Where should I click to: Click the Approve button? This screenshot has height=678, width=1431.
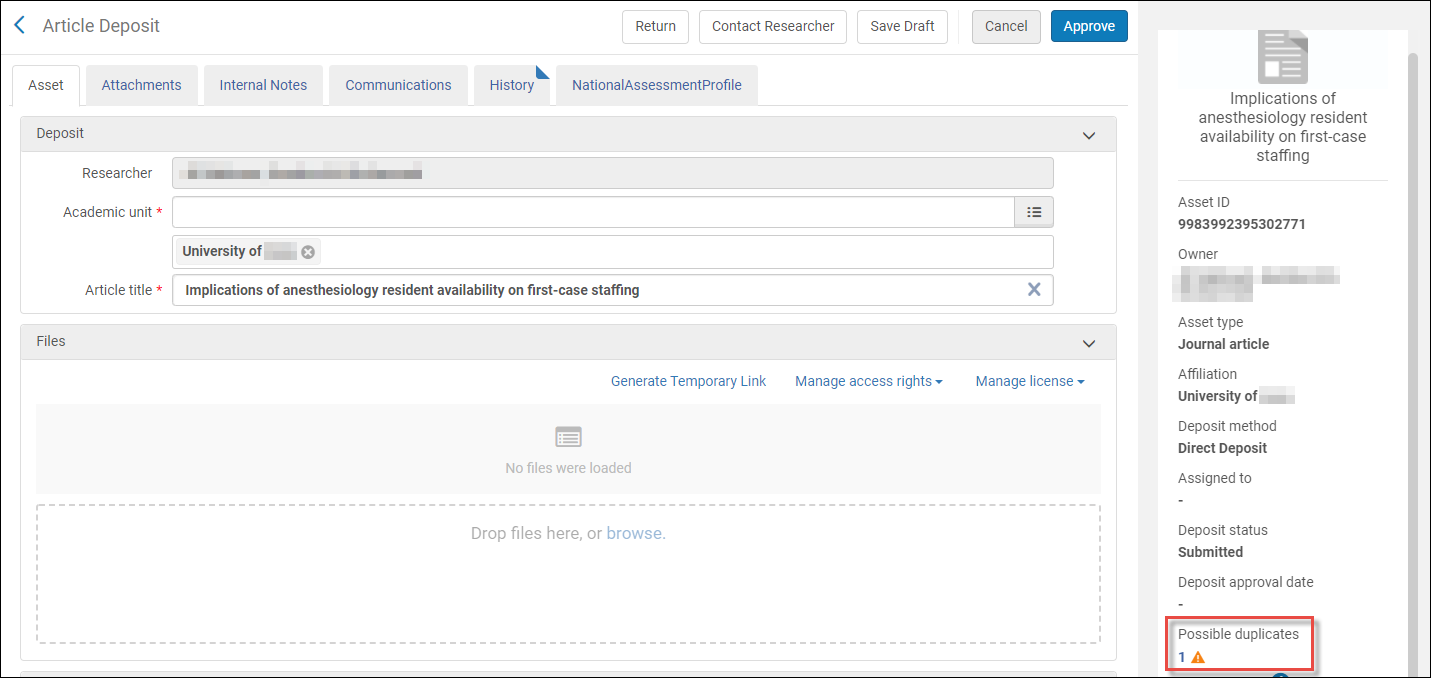(x=1088, y=27)
